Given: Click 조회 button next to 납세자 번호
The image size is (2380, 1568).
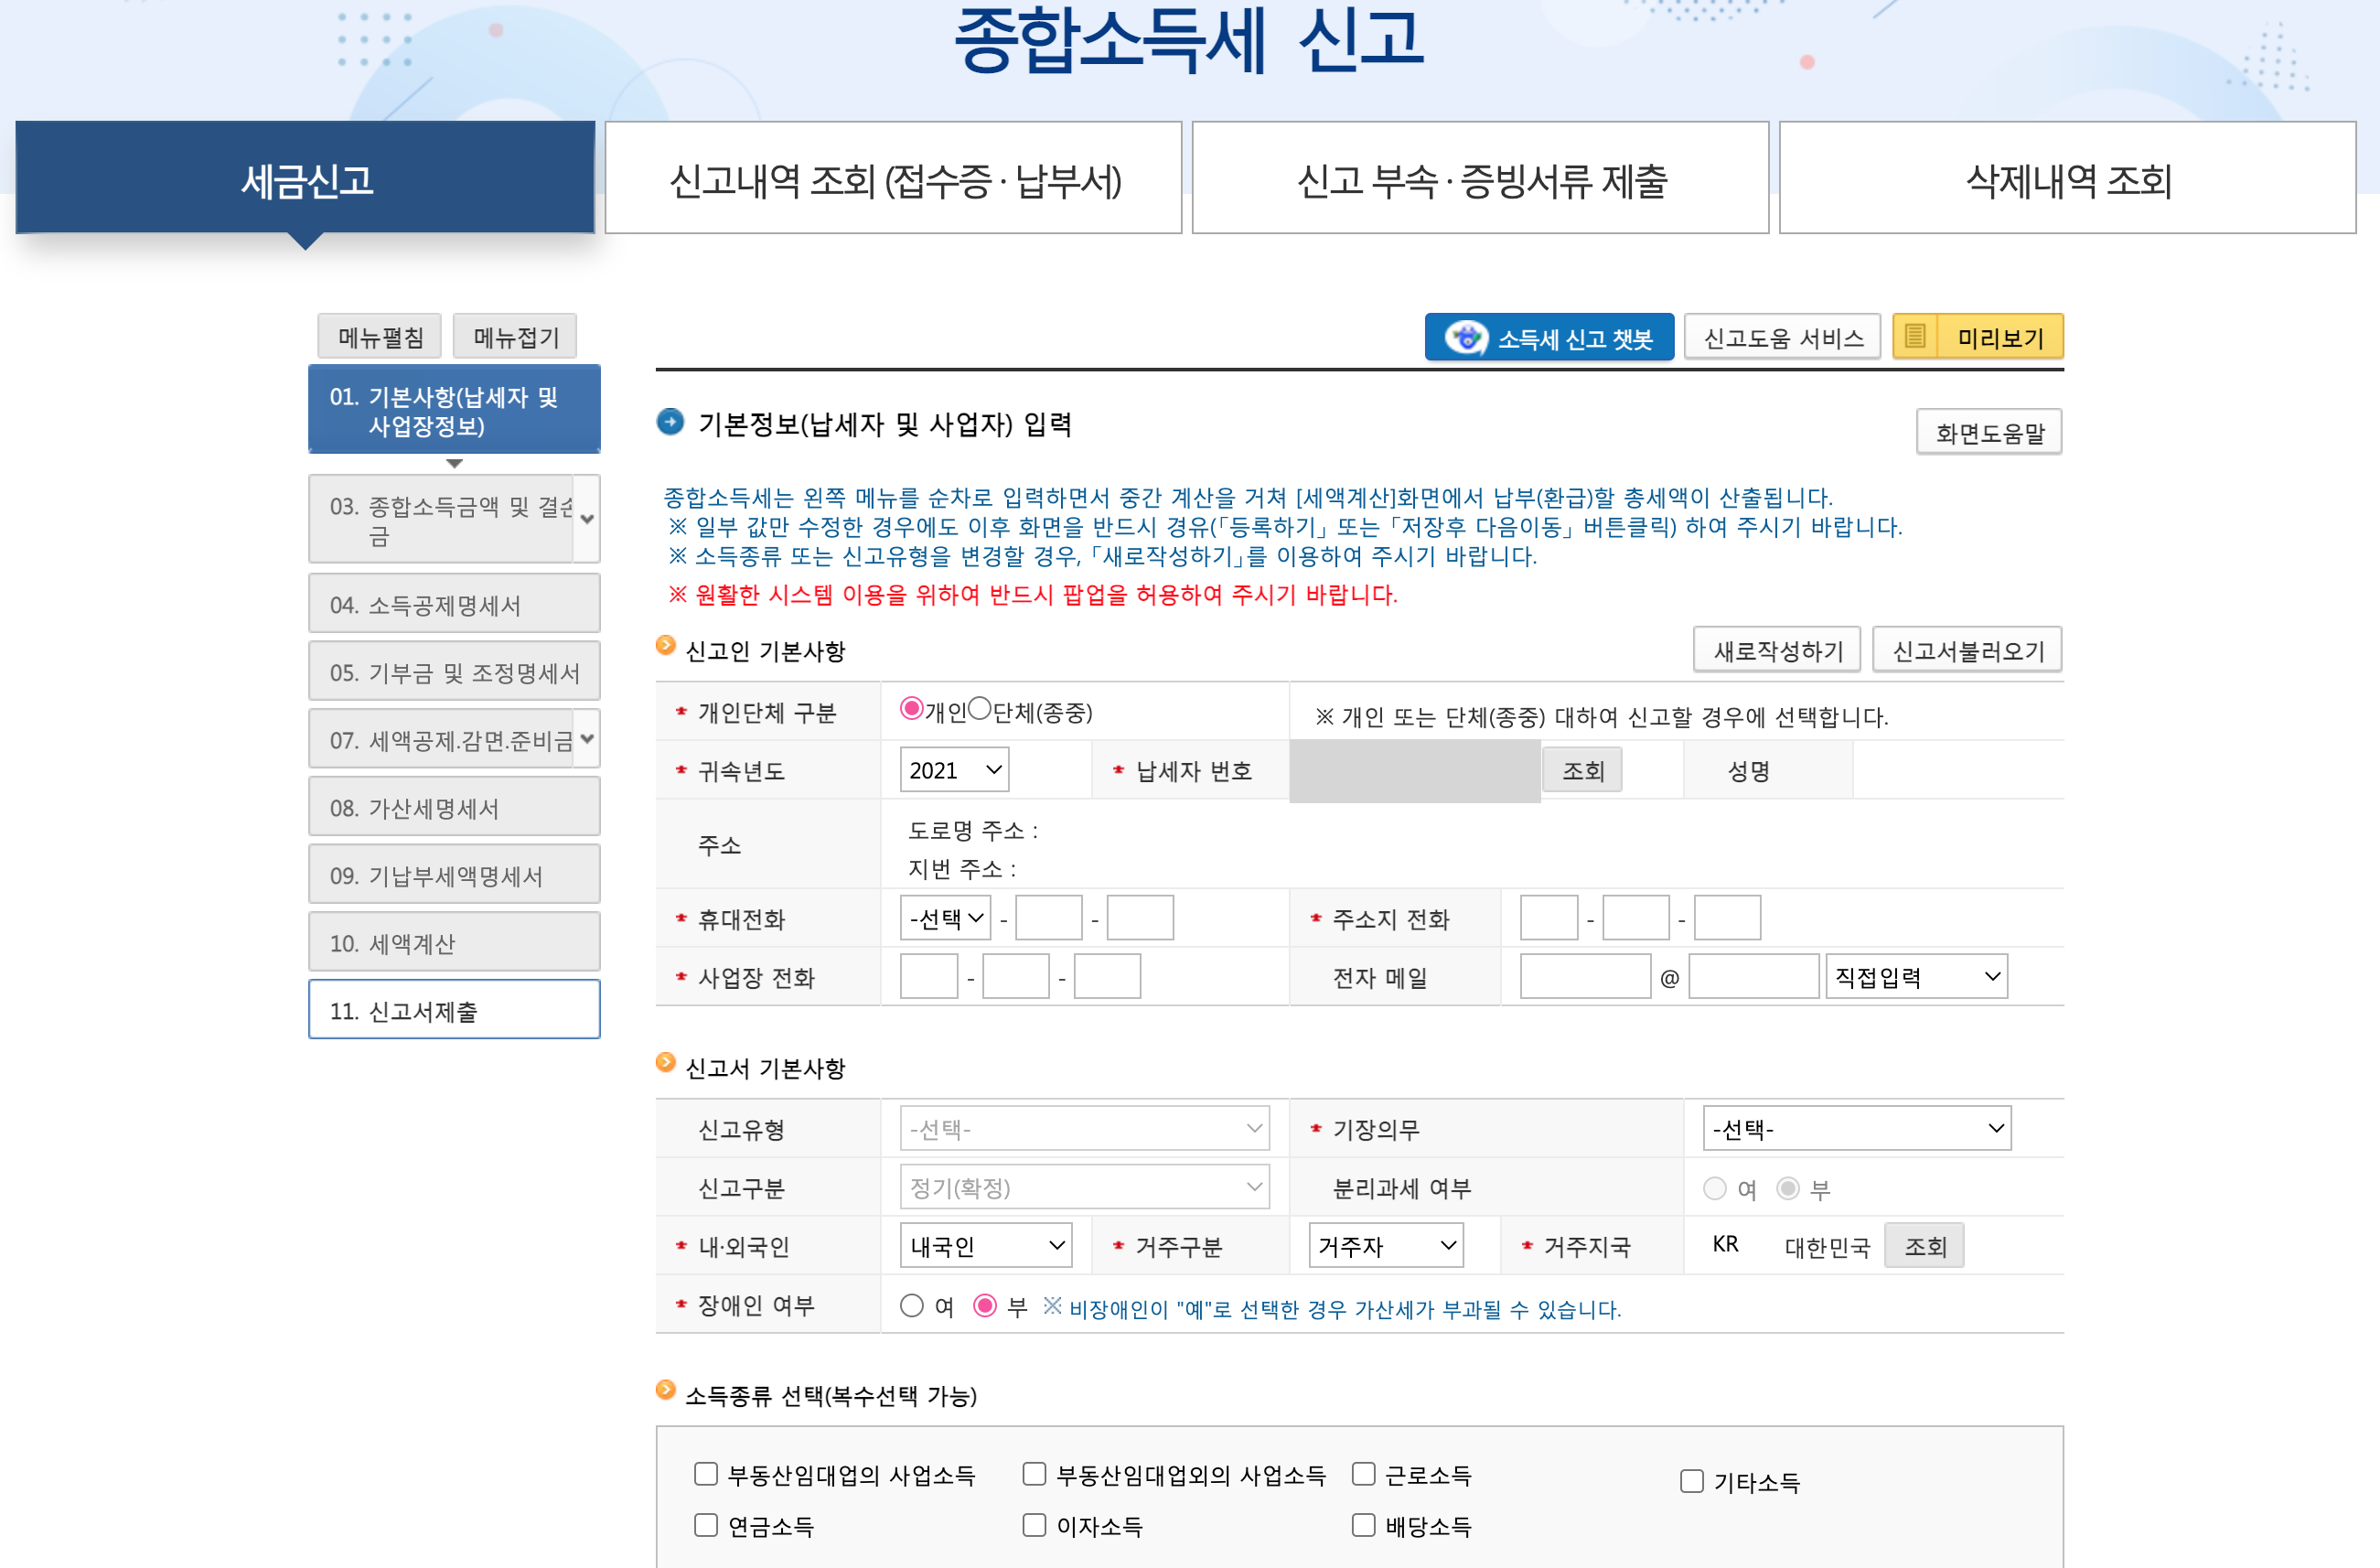Looking at the screenshot, I should tap(1582, 770).
